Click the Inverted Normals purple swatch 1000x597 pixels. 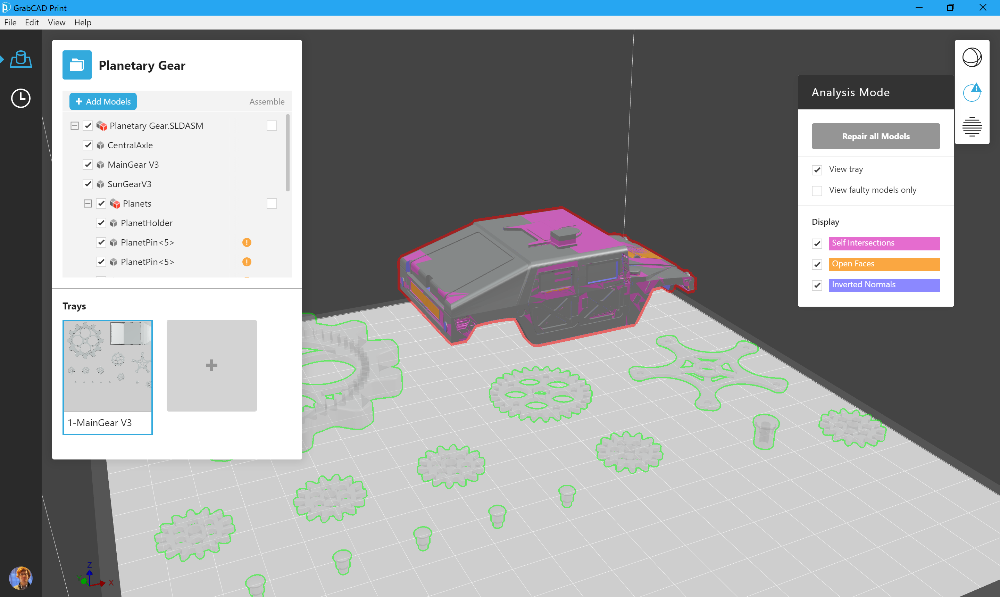pyautogui.click(x=884, y=285)
